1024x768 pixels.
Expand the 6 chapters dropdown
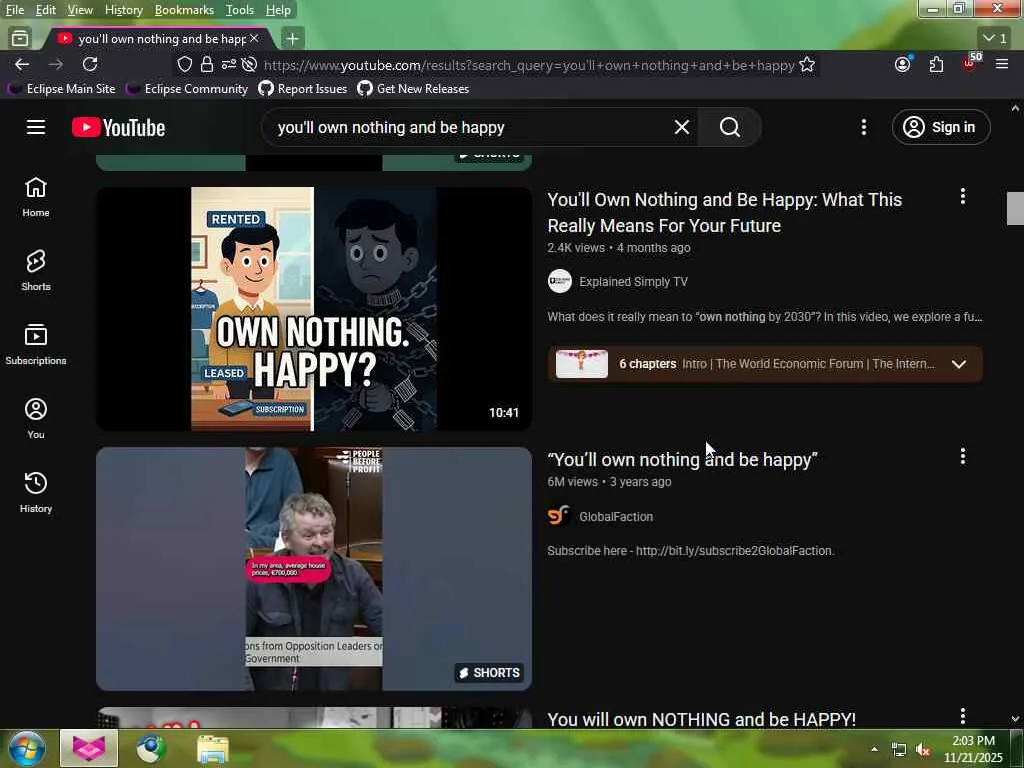pos(958,364)
